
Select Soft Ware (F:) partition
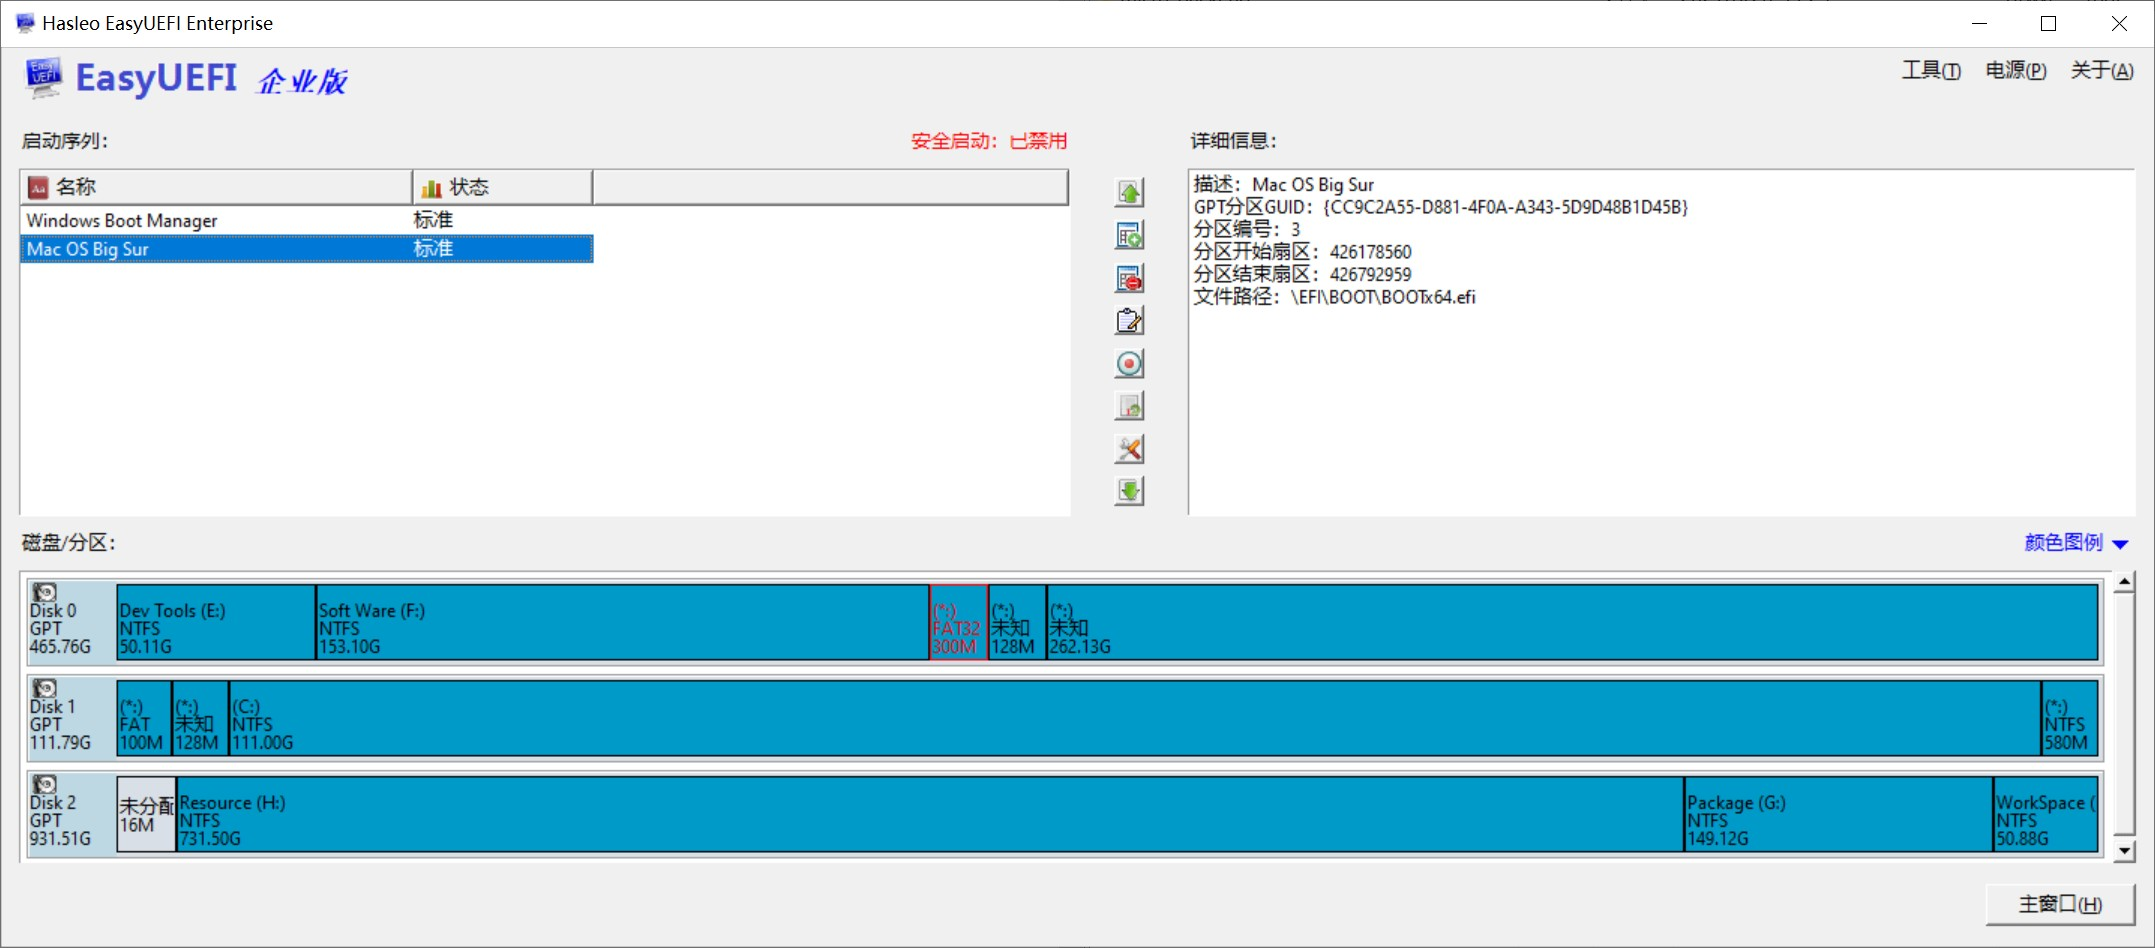point(622,622)
